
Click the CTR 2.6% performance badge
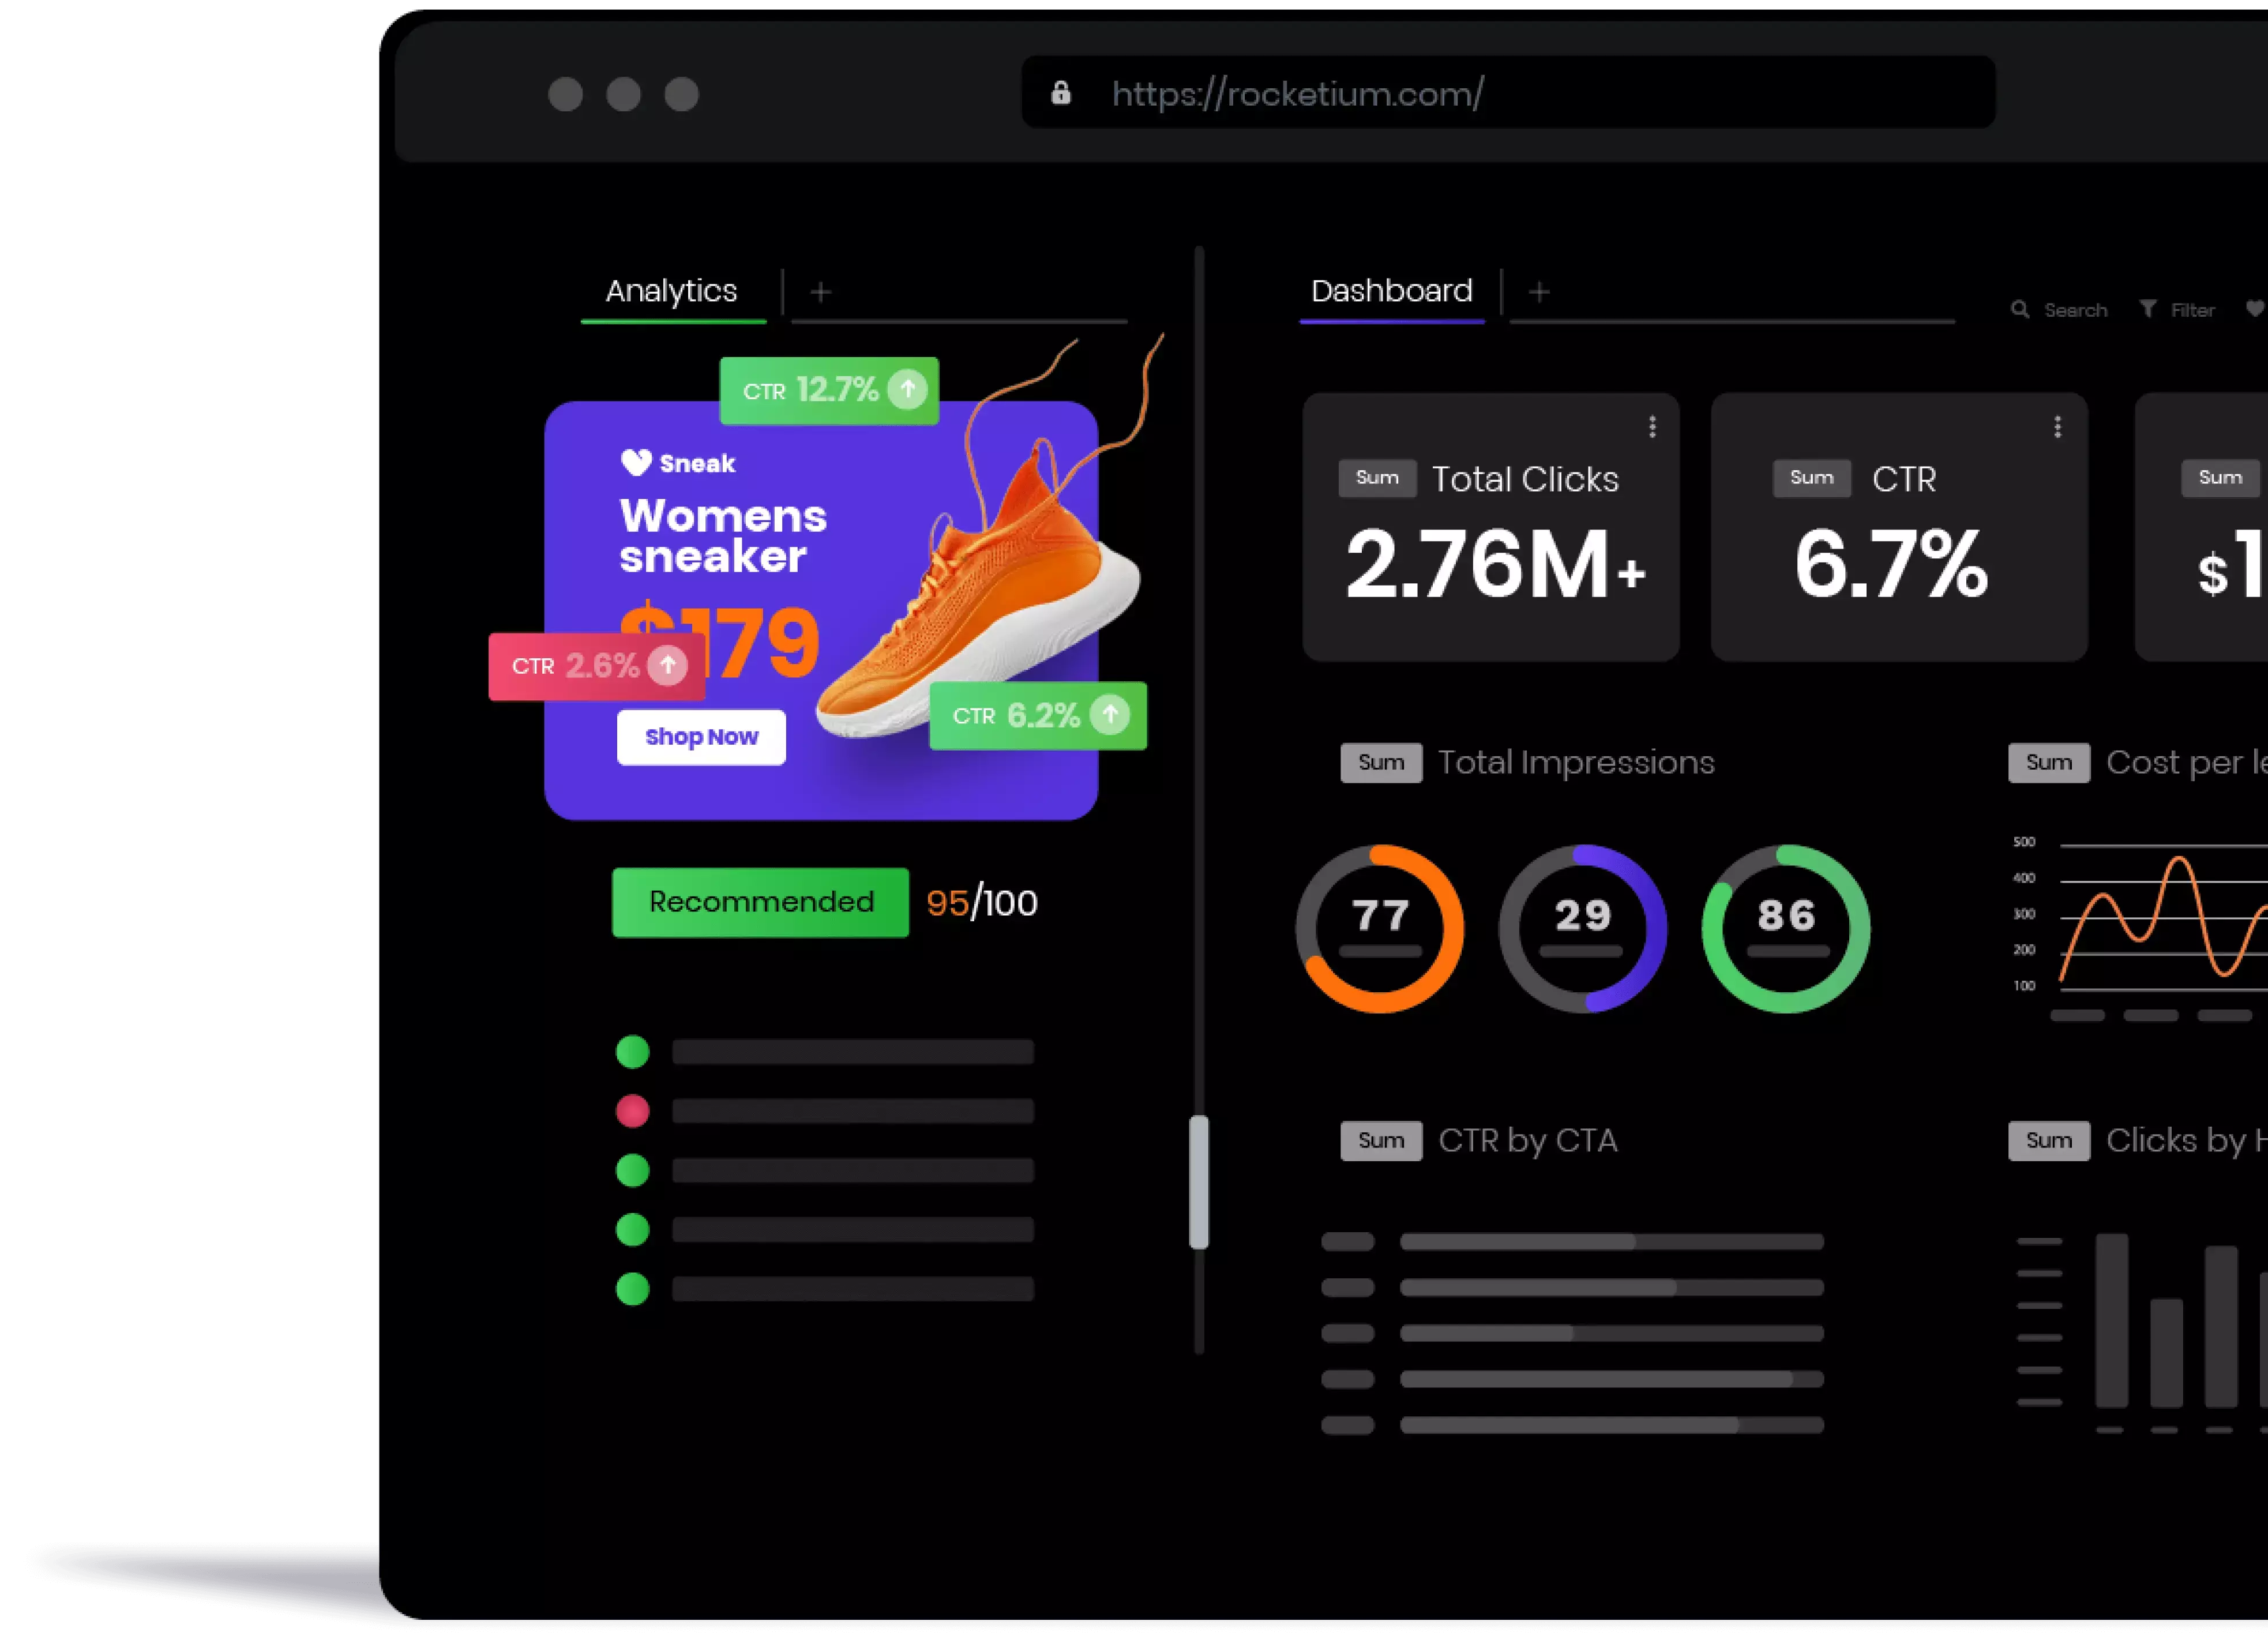[x=592, y=666]
